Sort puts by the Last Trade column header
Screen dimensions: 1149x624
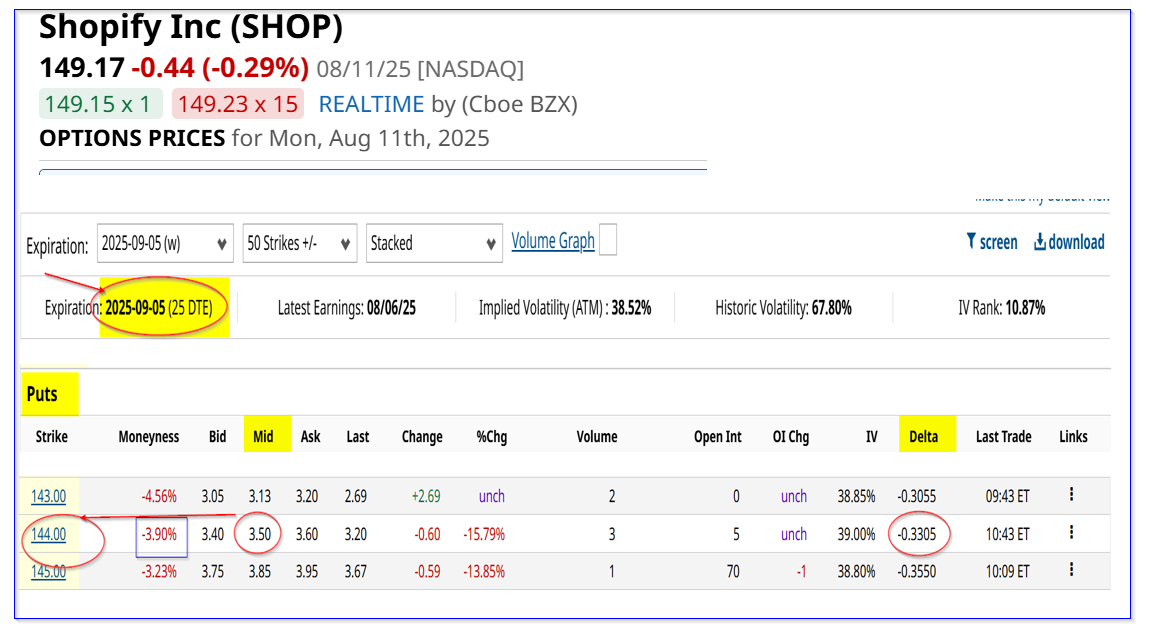pos(1003,437)
